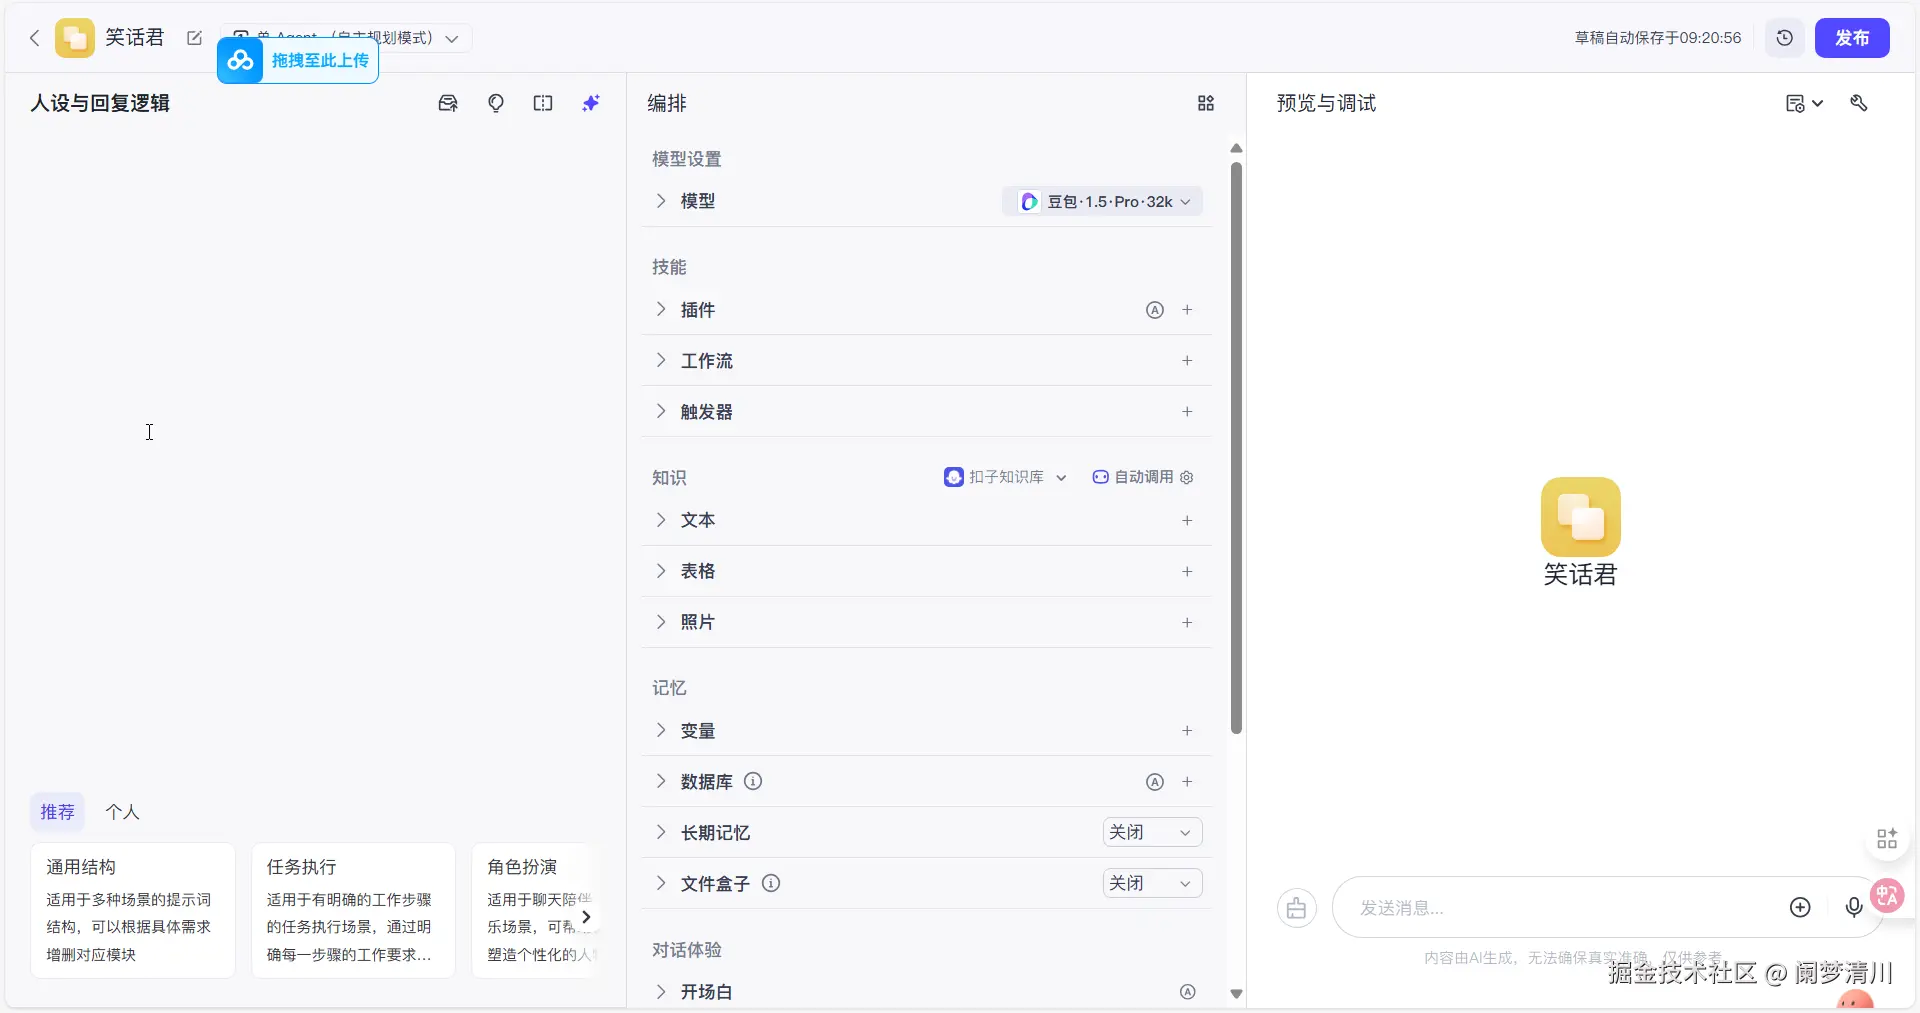
Task: Expand the 照片 knowledge section
Action: (661, 622)
